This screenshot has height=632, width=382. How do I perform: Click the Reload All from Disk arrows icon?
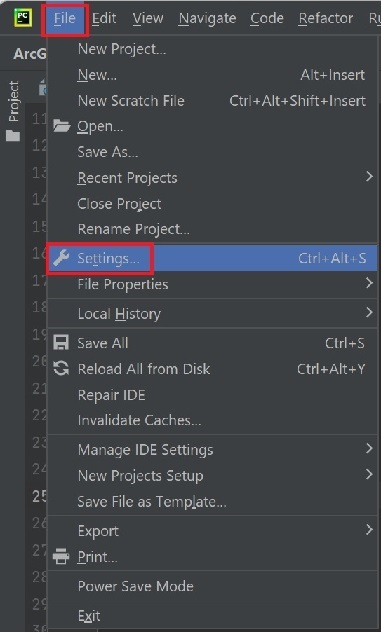click(x=61, y=369)
